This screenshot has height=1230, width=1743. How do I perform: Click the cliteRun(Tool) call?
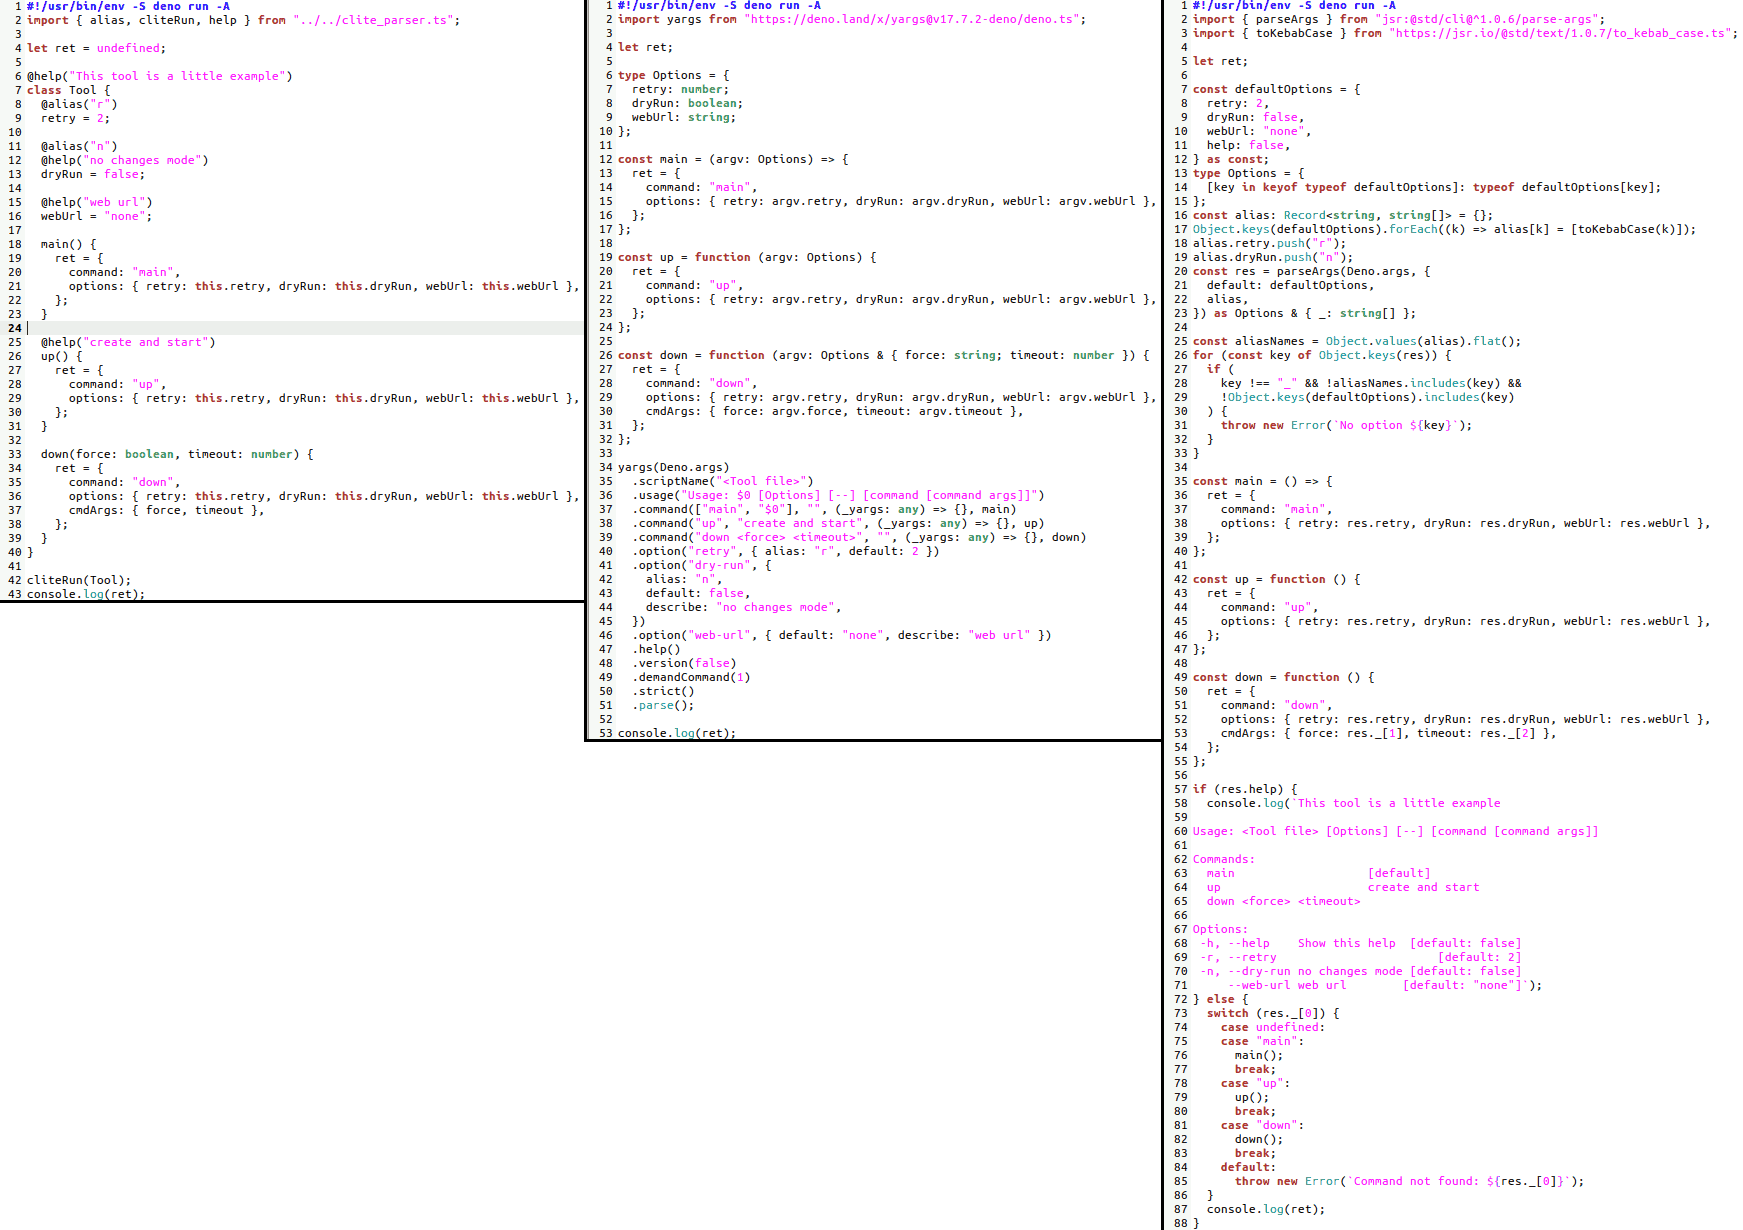click(79, 580)
